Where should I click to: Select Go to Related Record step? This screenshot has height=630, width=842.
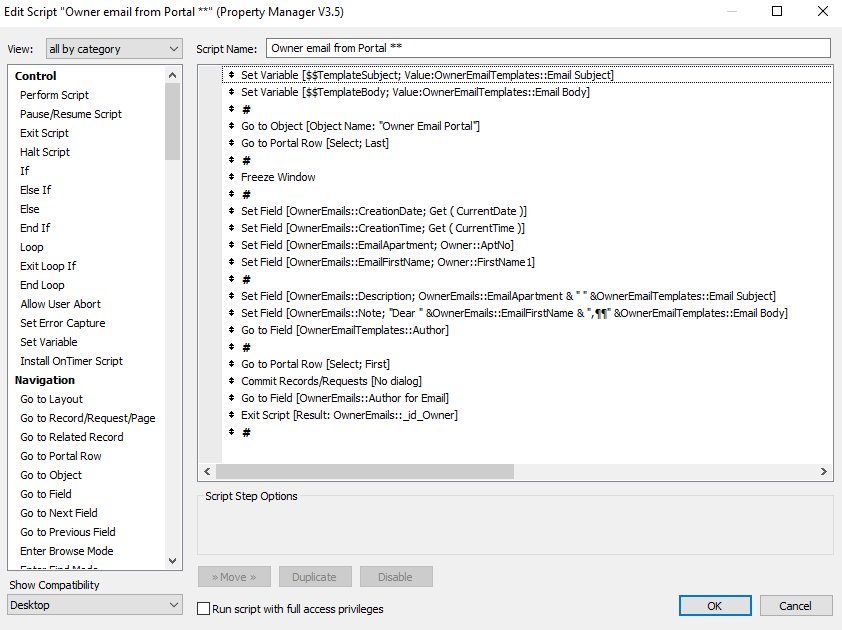point(72,437)
